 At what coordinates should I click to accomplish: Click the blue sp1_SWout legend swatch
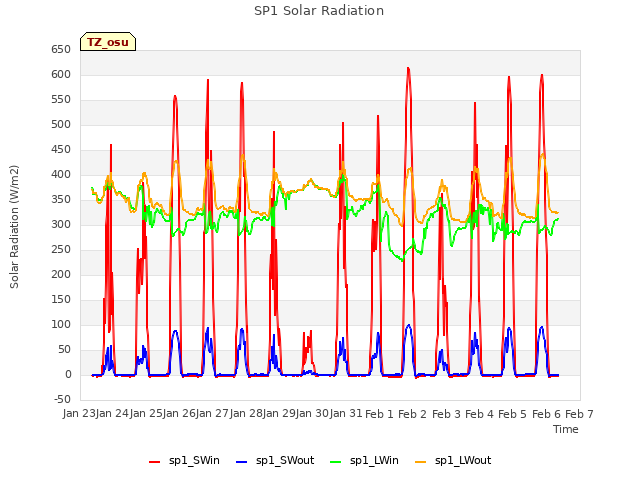pos(242,462)
